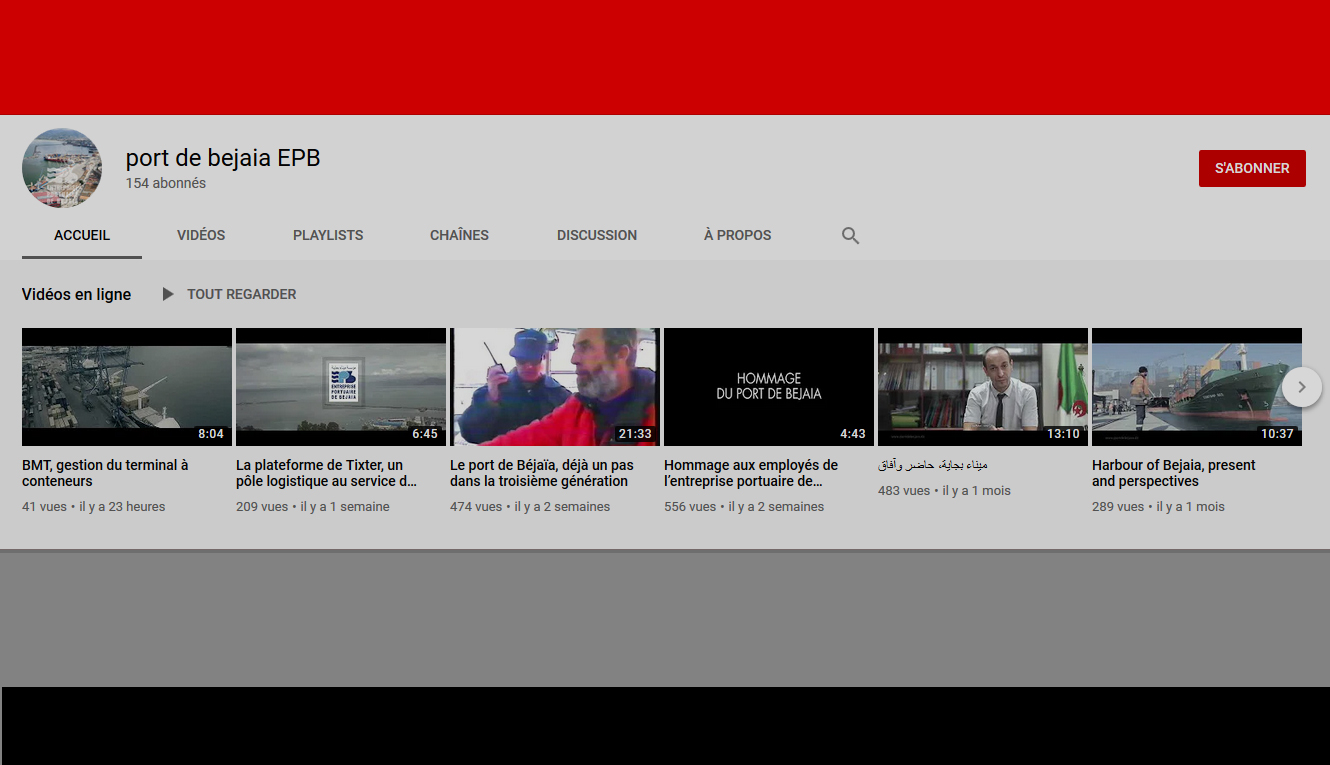
Task: Click the channel name 'port de bejaia EPB'
Action: pyautogui.click(x=223, y=158)
